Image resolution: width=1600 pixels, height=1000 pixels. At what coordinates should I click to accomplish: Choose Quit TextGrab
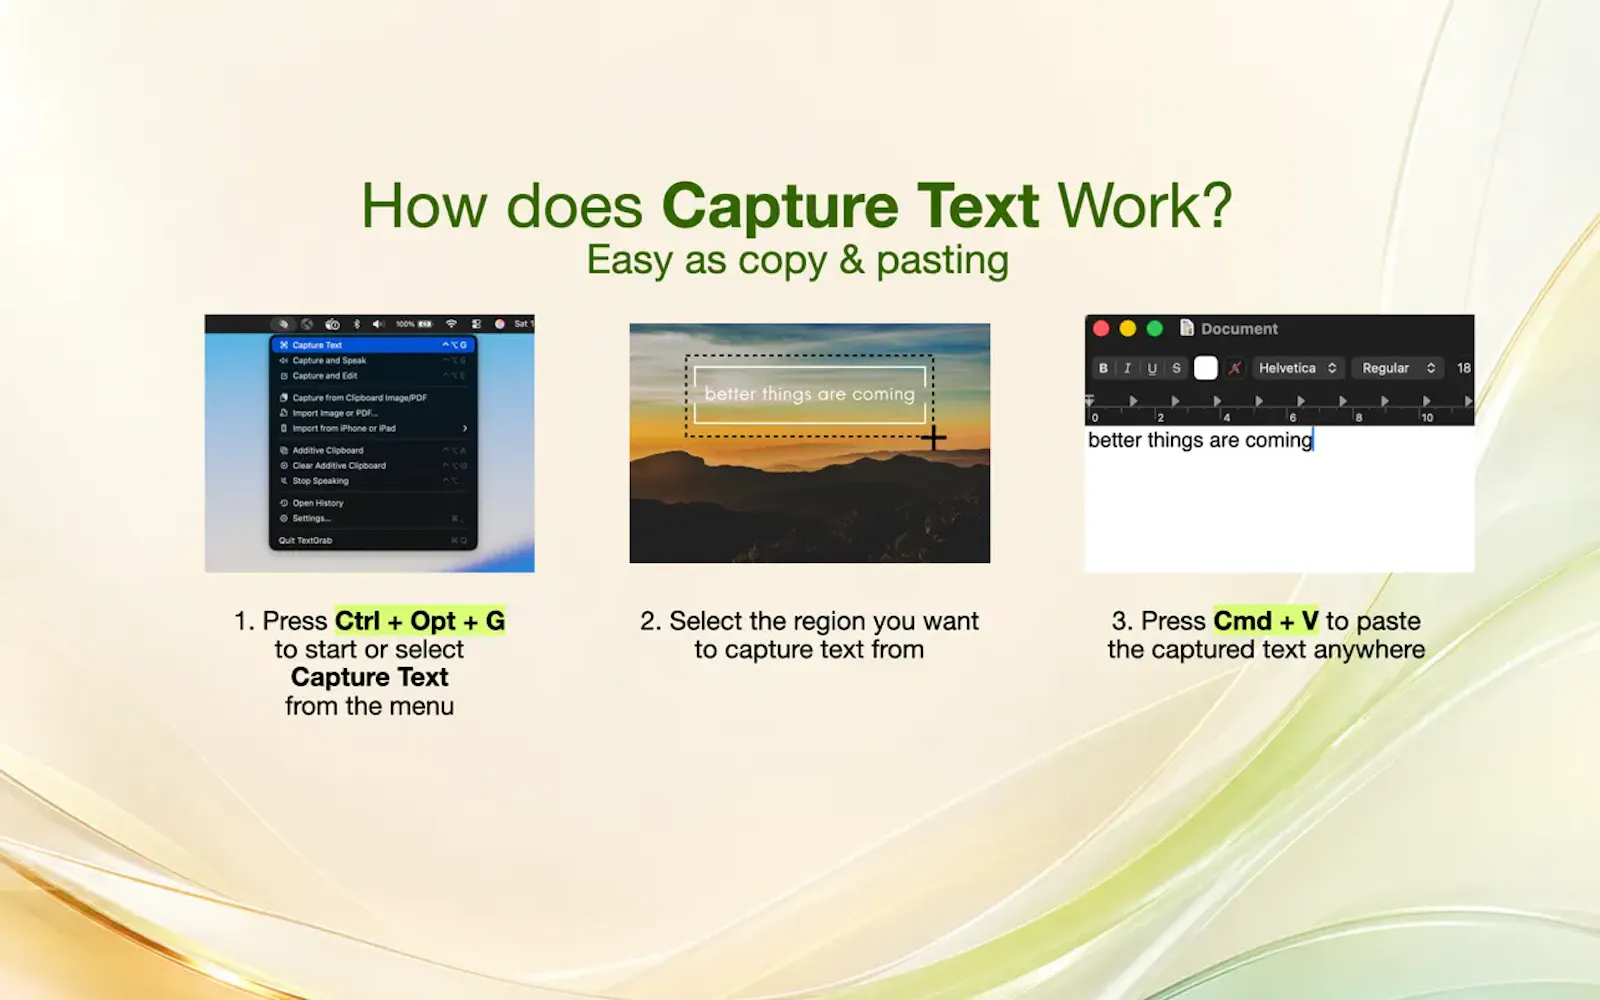point(373,540)
